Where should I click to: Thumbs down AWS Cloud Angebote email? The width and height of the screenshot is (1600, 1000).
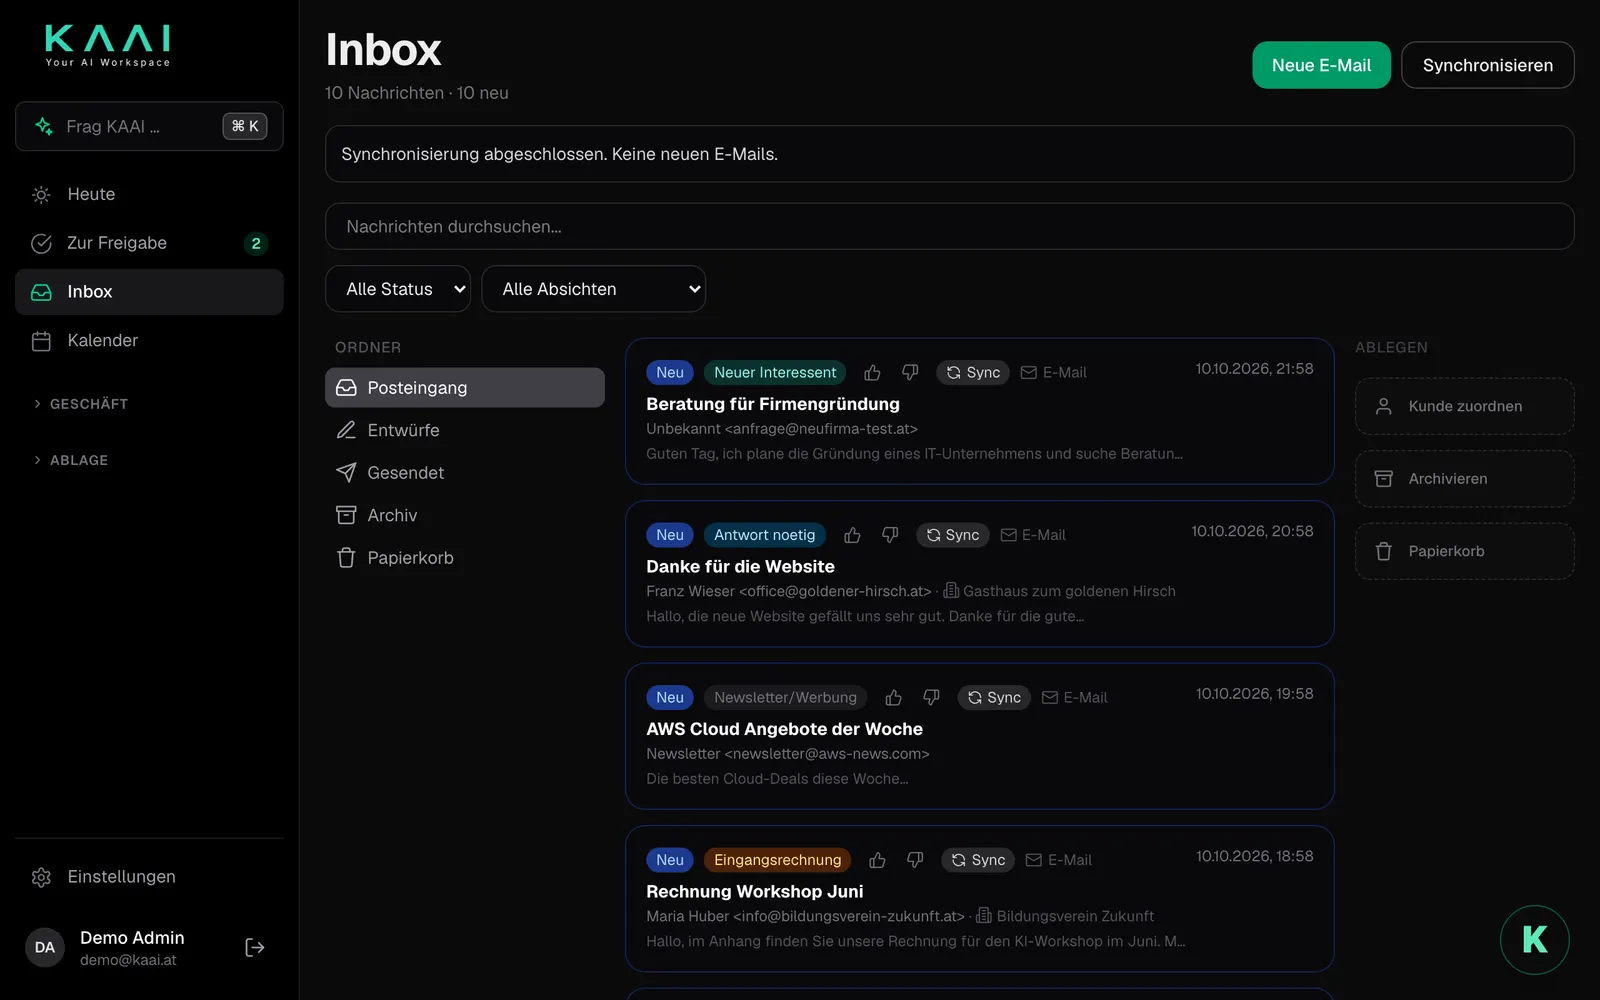(931, 697)
